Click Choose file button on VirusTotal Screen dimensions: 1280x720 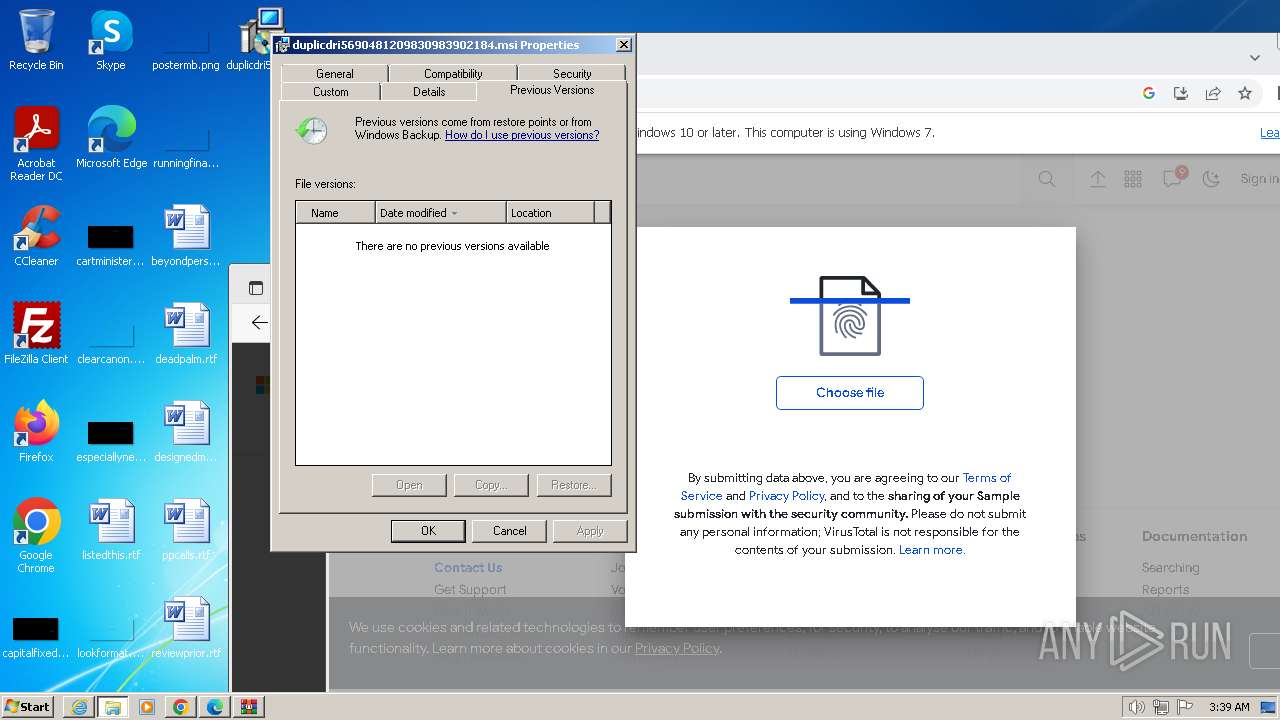point(850,393)
